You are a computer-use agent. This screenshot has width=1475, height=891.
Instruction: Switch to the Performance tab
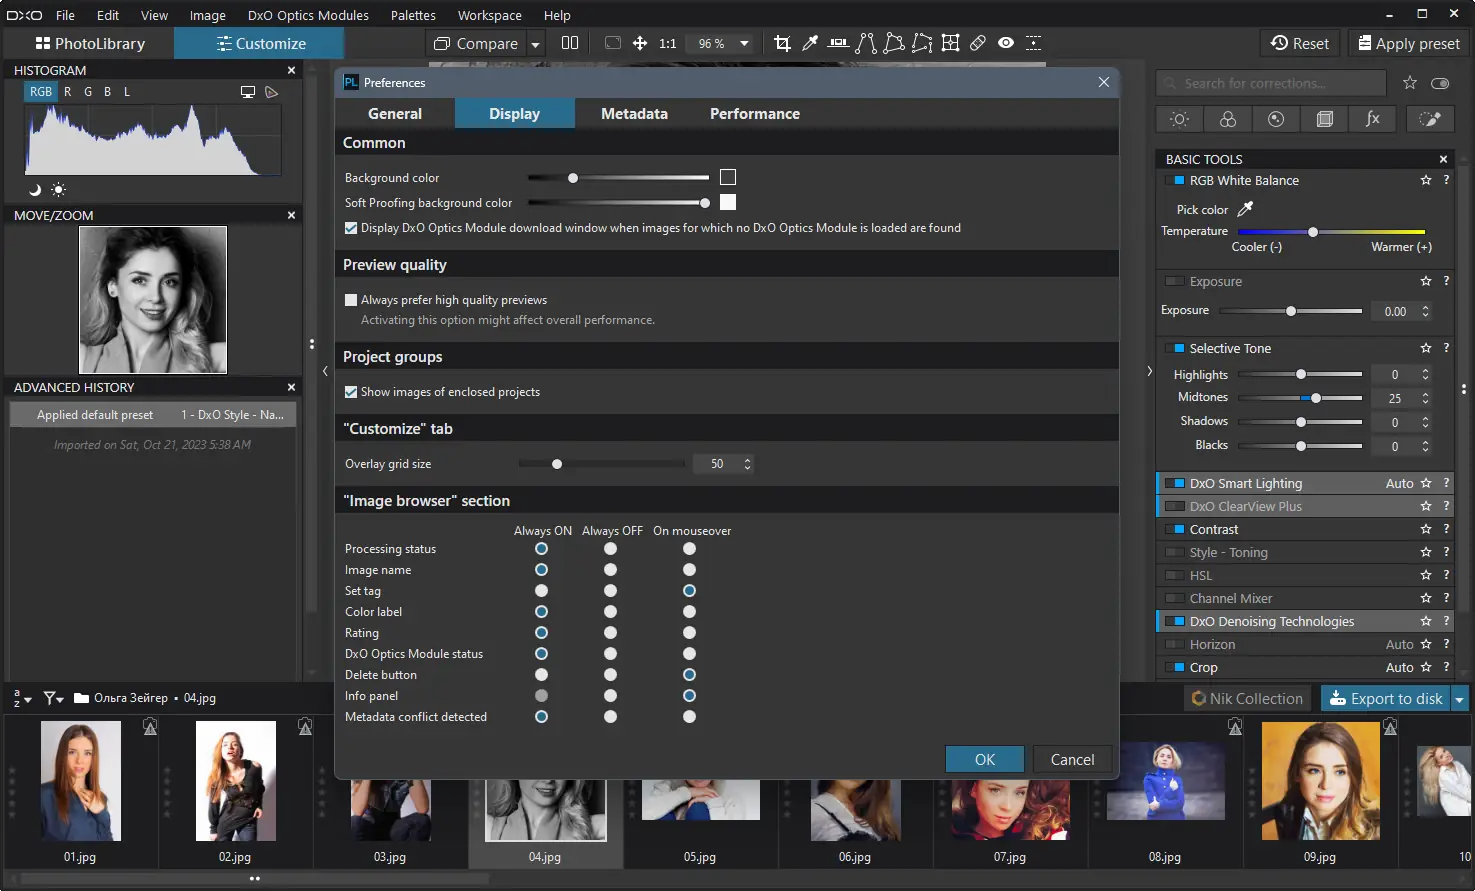(754, 114)
